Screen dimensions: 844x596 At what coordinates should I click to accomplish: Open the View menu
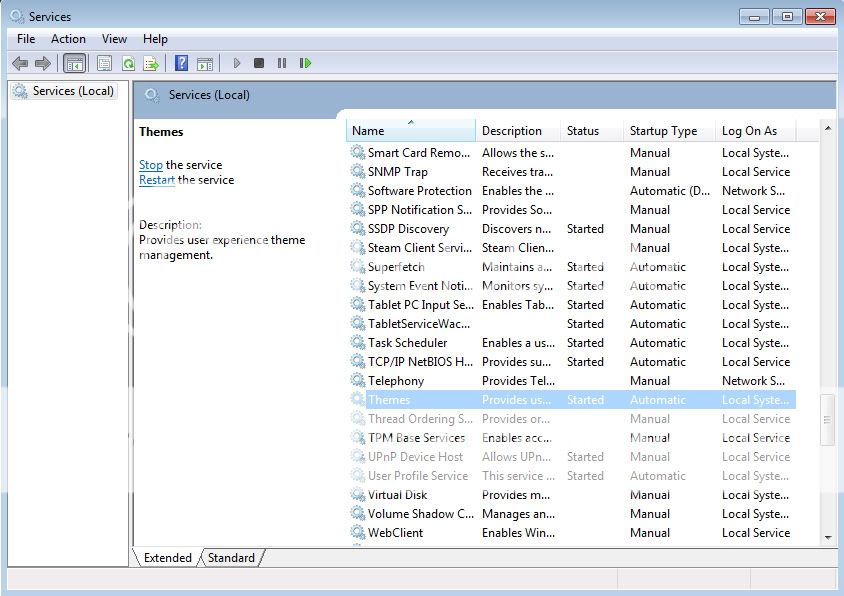pyautogui.click(x=114, y=38)
